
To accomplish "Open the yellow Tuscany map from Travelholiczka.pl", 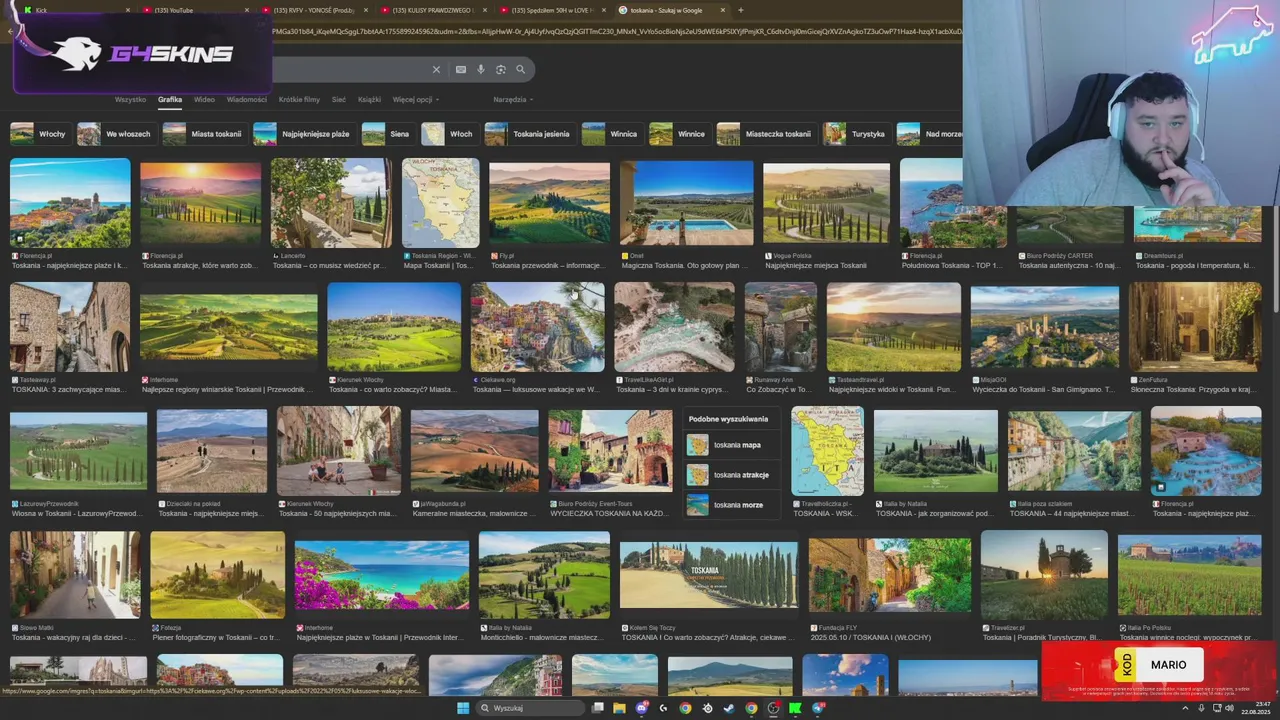I will [x=827, y=451].
